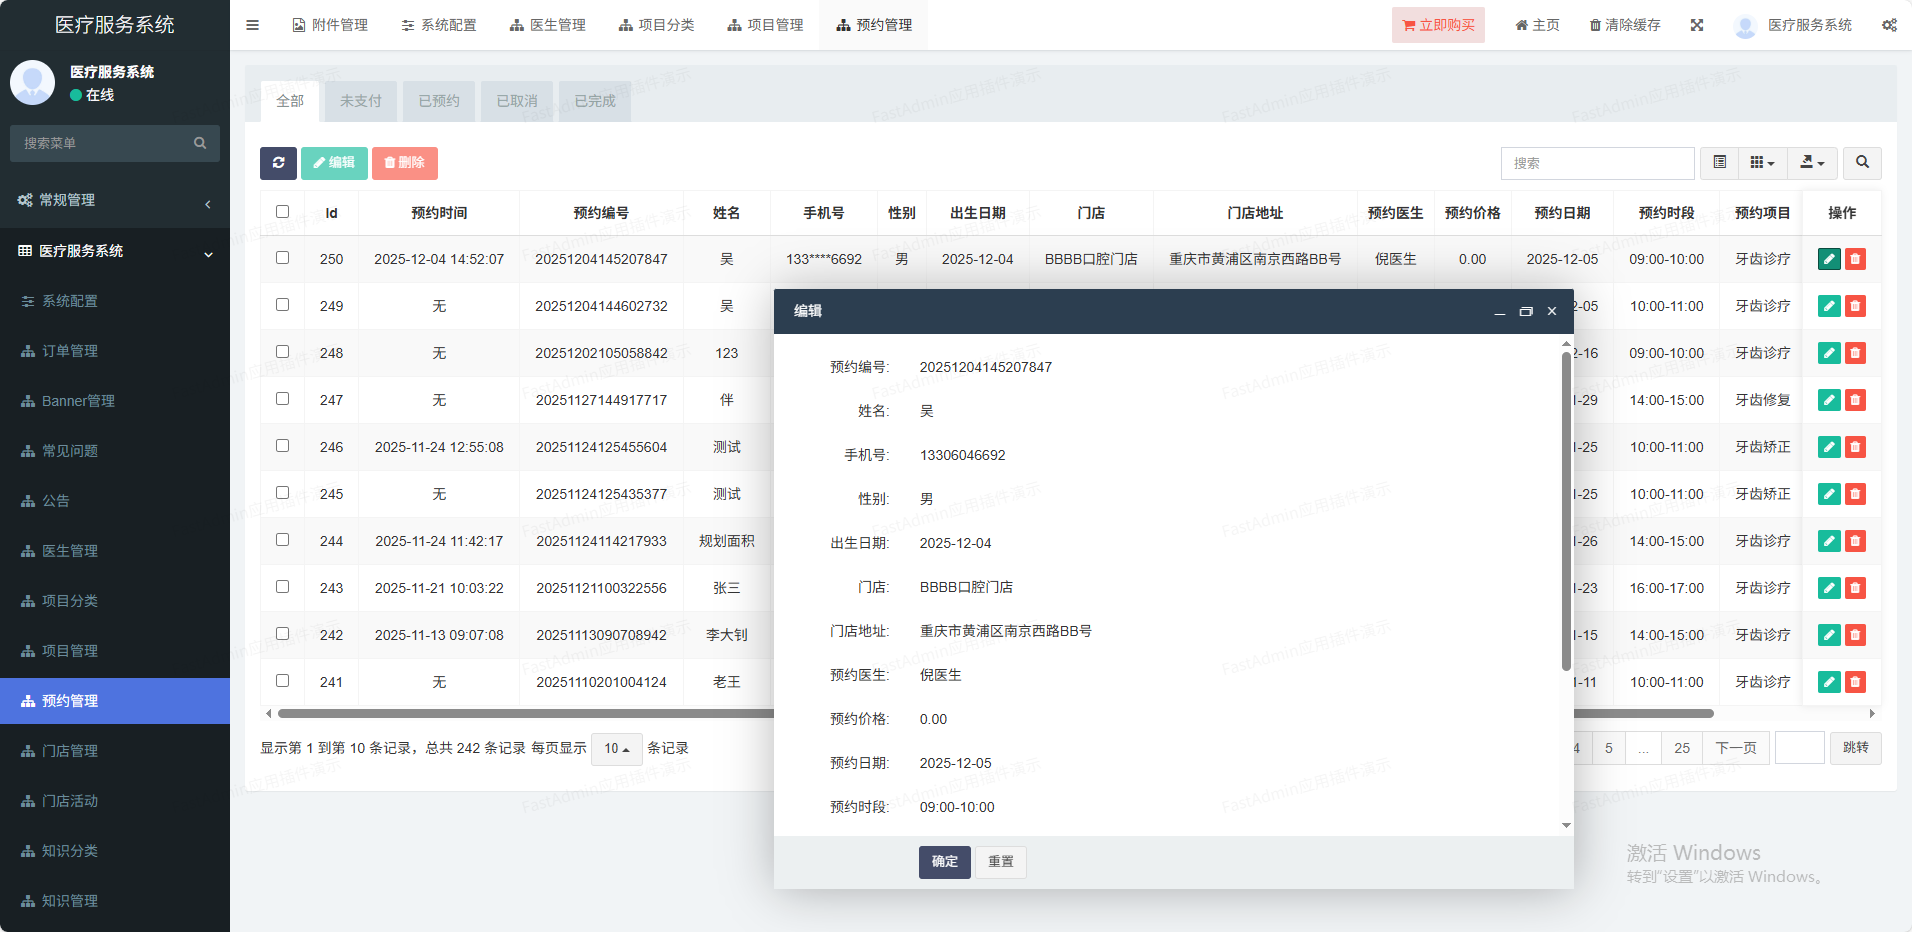Enter fullscreen using the expand icon
Screen dimensions: 1912x932
click(x=1697, y=25)
